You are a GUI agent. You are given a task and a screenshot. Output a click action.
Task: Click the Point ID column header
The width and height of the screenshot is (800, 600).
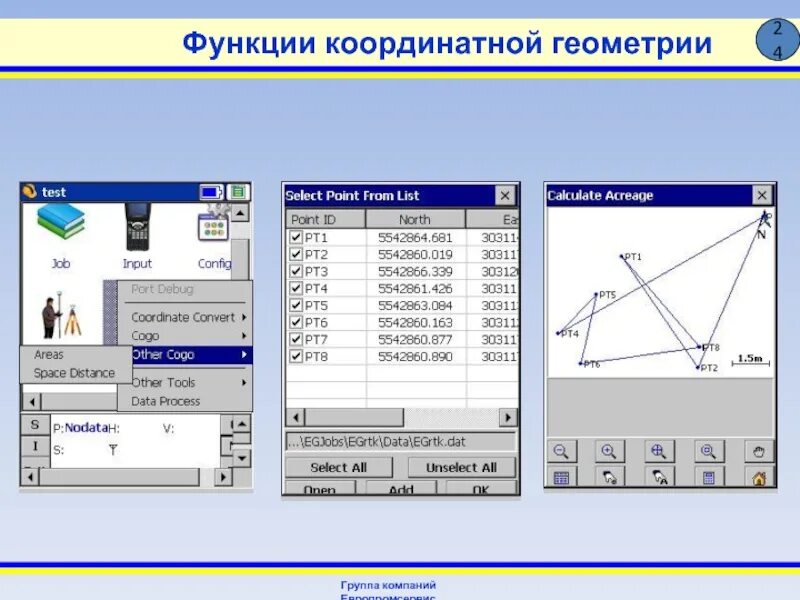tap(326, 219)
